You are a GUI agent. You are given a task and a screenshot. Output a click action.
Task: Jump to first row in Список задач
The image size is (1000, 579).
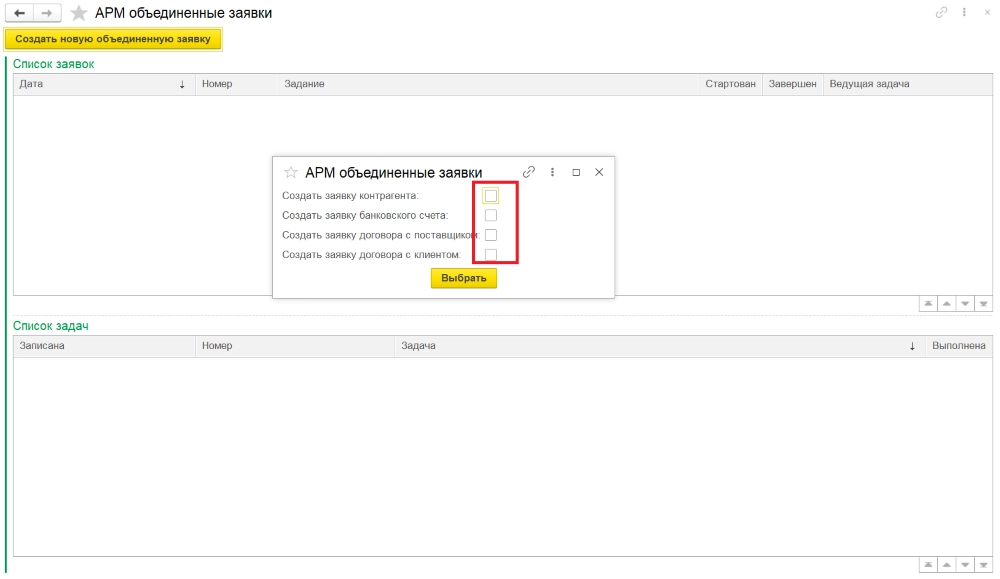928,565
